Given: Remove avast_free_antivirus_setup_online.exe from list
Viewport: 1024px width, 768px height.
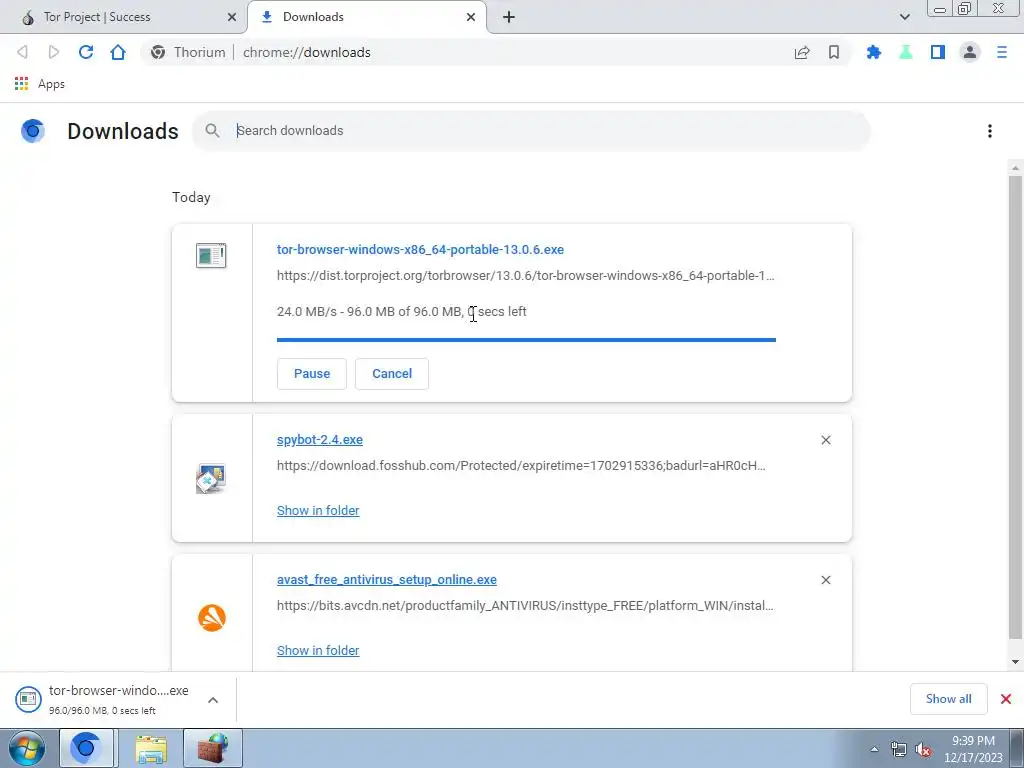Looking at the screenshot, I should coord(825,580).
